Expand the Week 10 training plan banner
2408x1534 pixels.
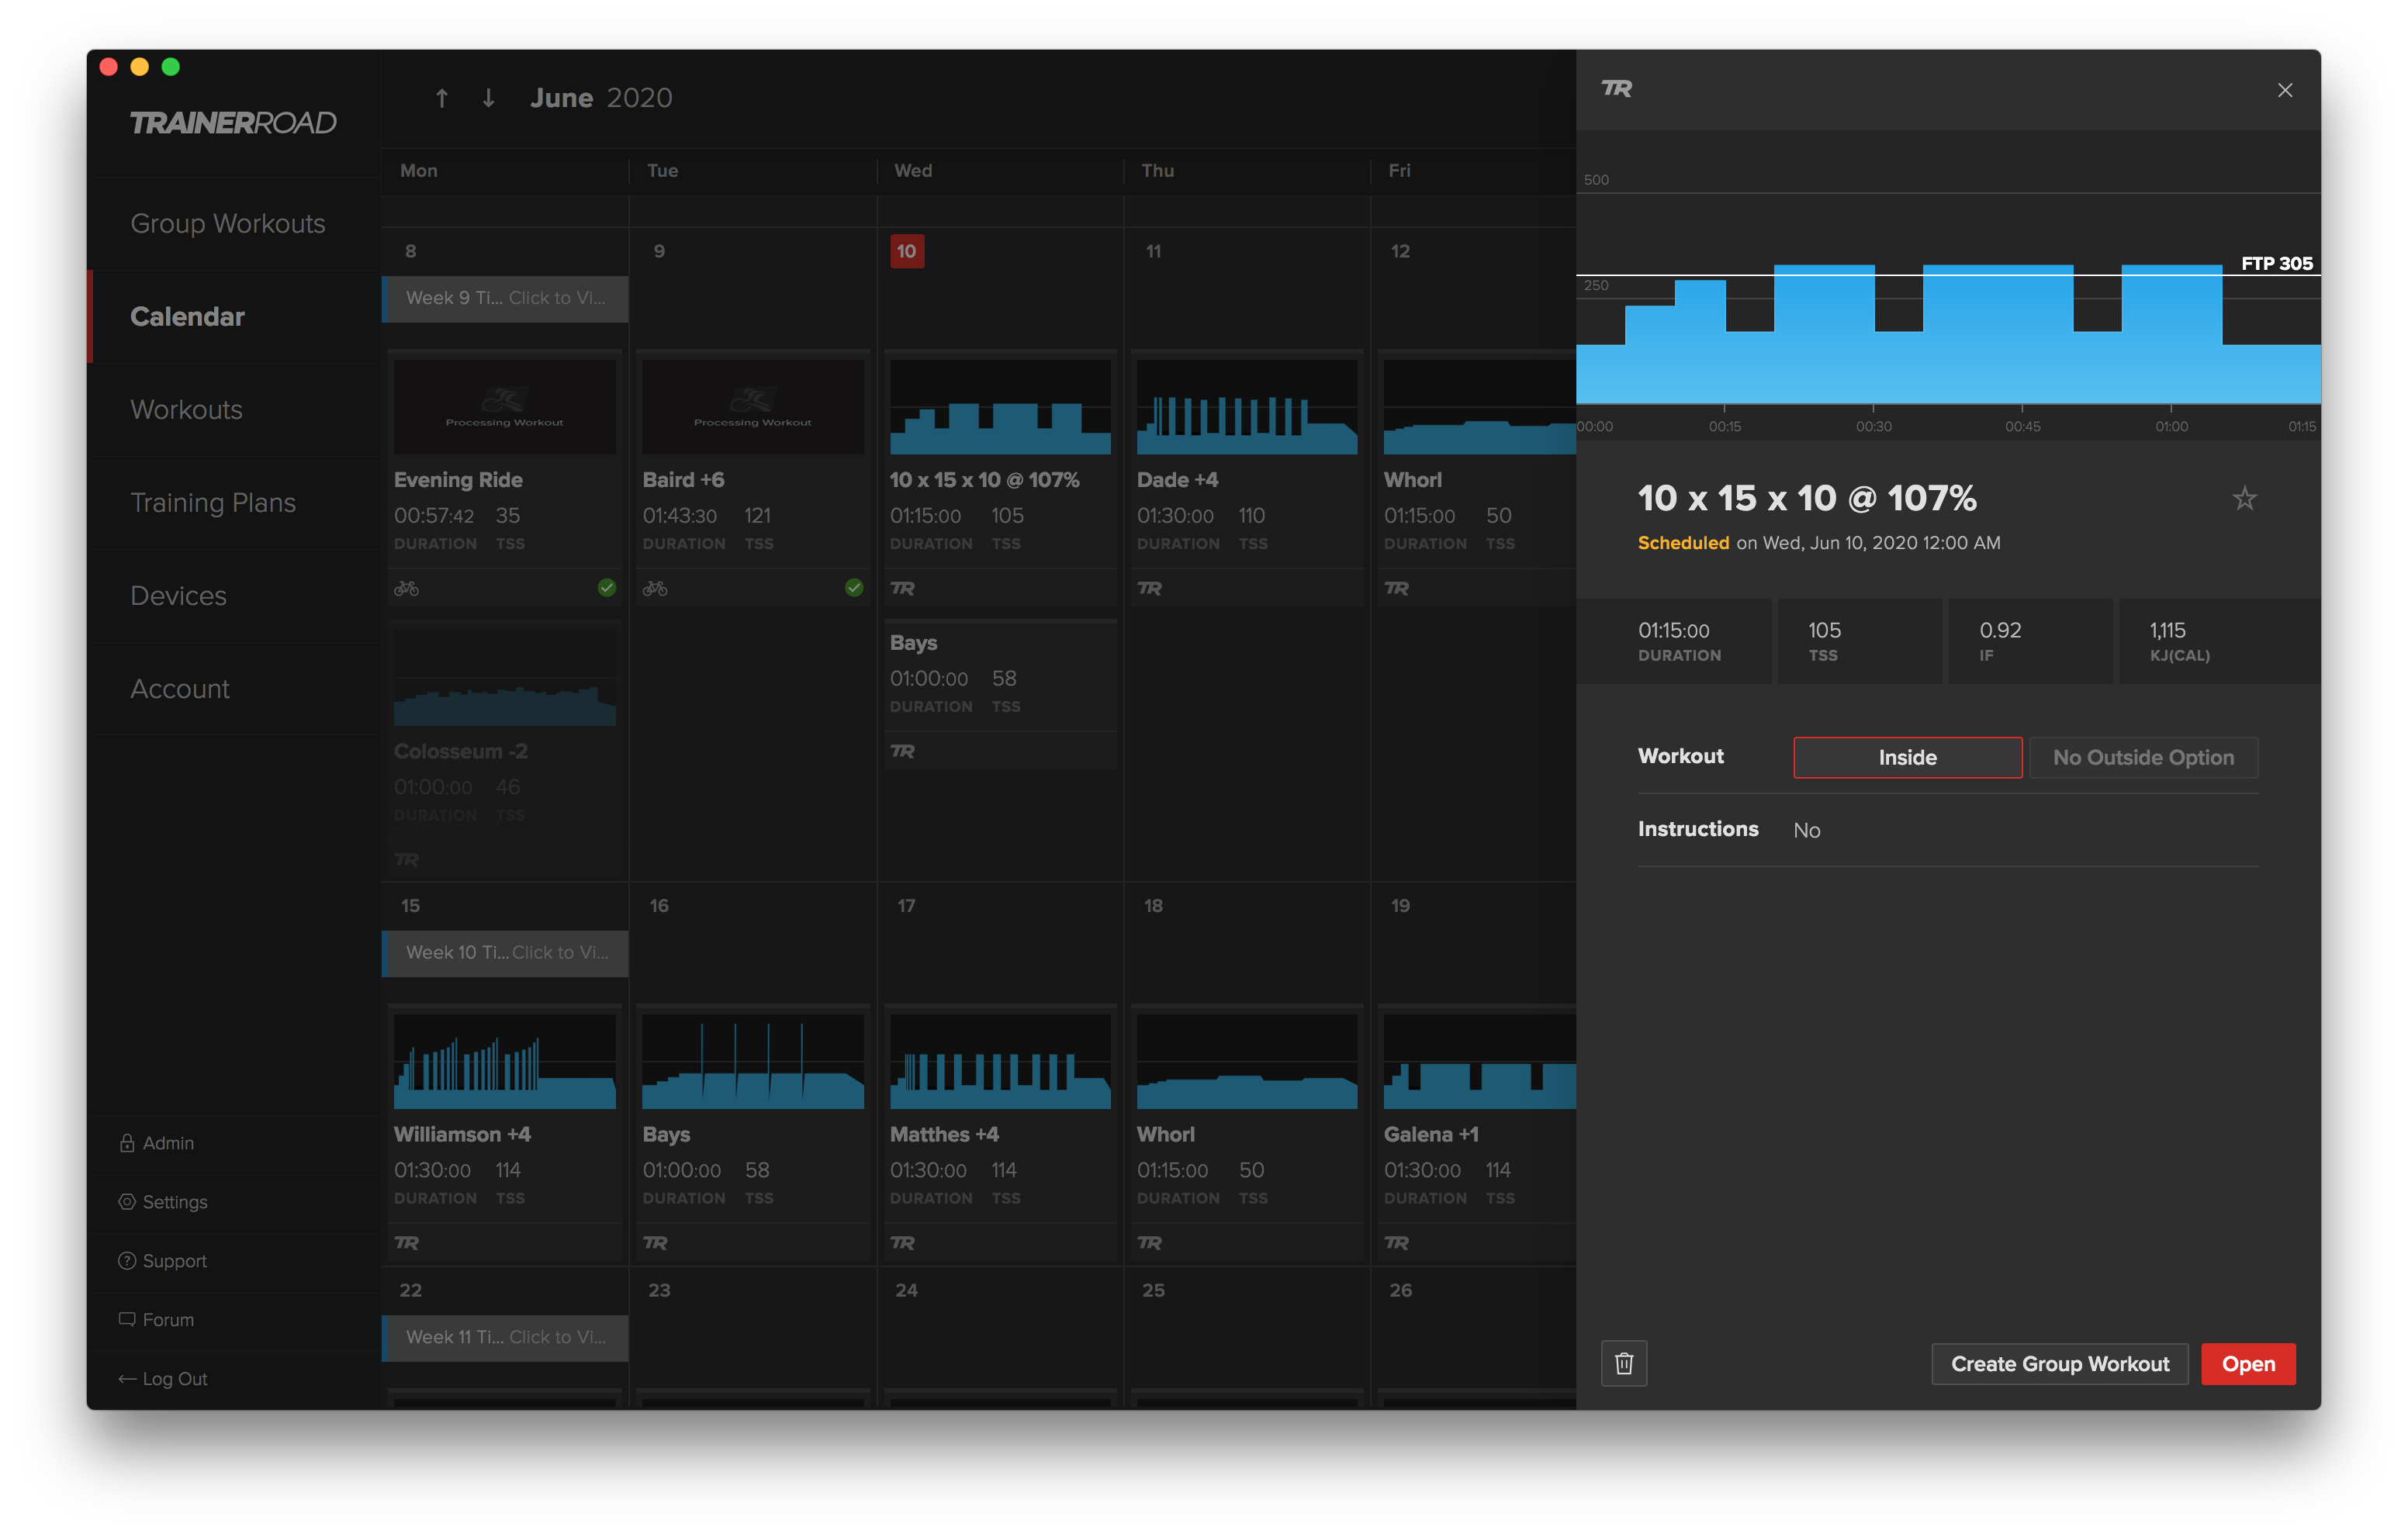pos(505,953)
